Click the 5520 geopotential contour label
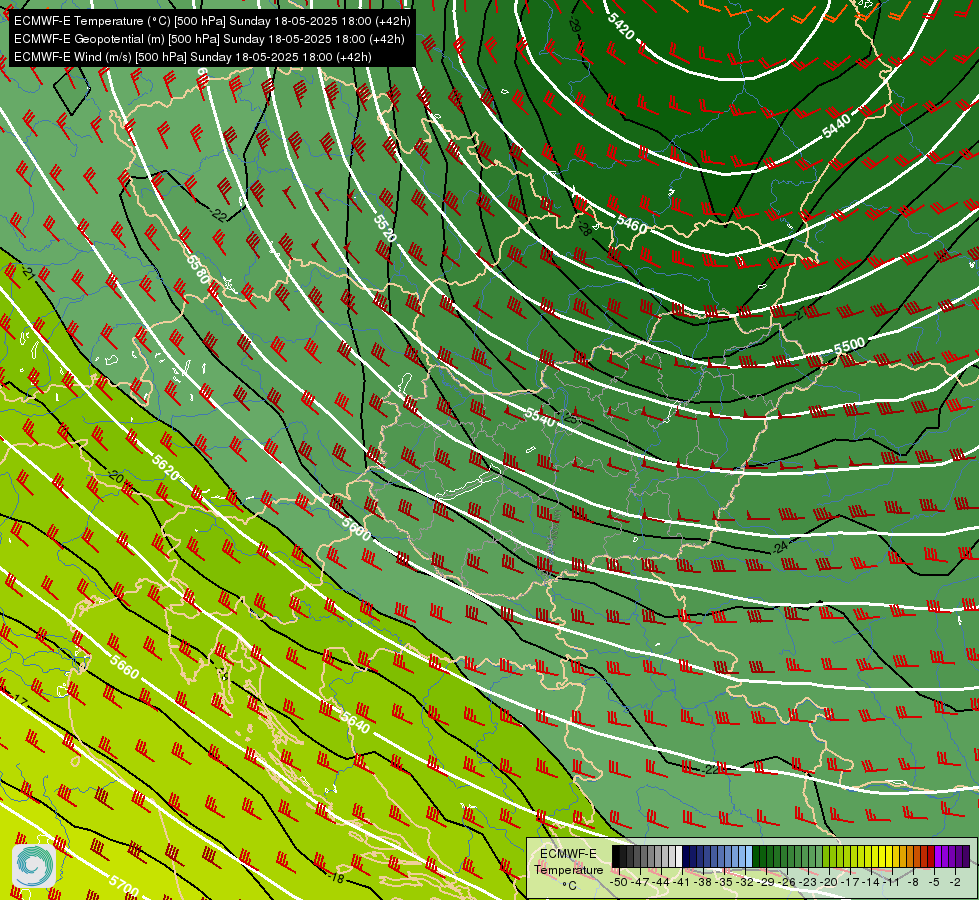The width and height of the screenshot is (979, 900). [x=385, y=228]
